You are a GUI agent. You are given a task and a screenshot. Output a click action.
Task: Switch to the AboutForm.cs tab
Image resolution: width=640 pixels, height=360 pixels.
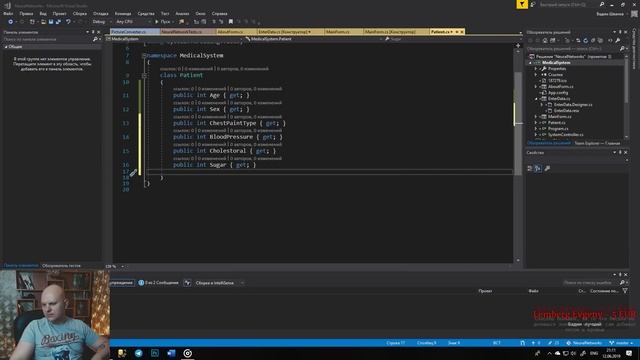(x=236, y=31)
